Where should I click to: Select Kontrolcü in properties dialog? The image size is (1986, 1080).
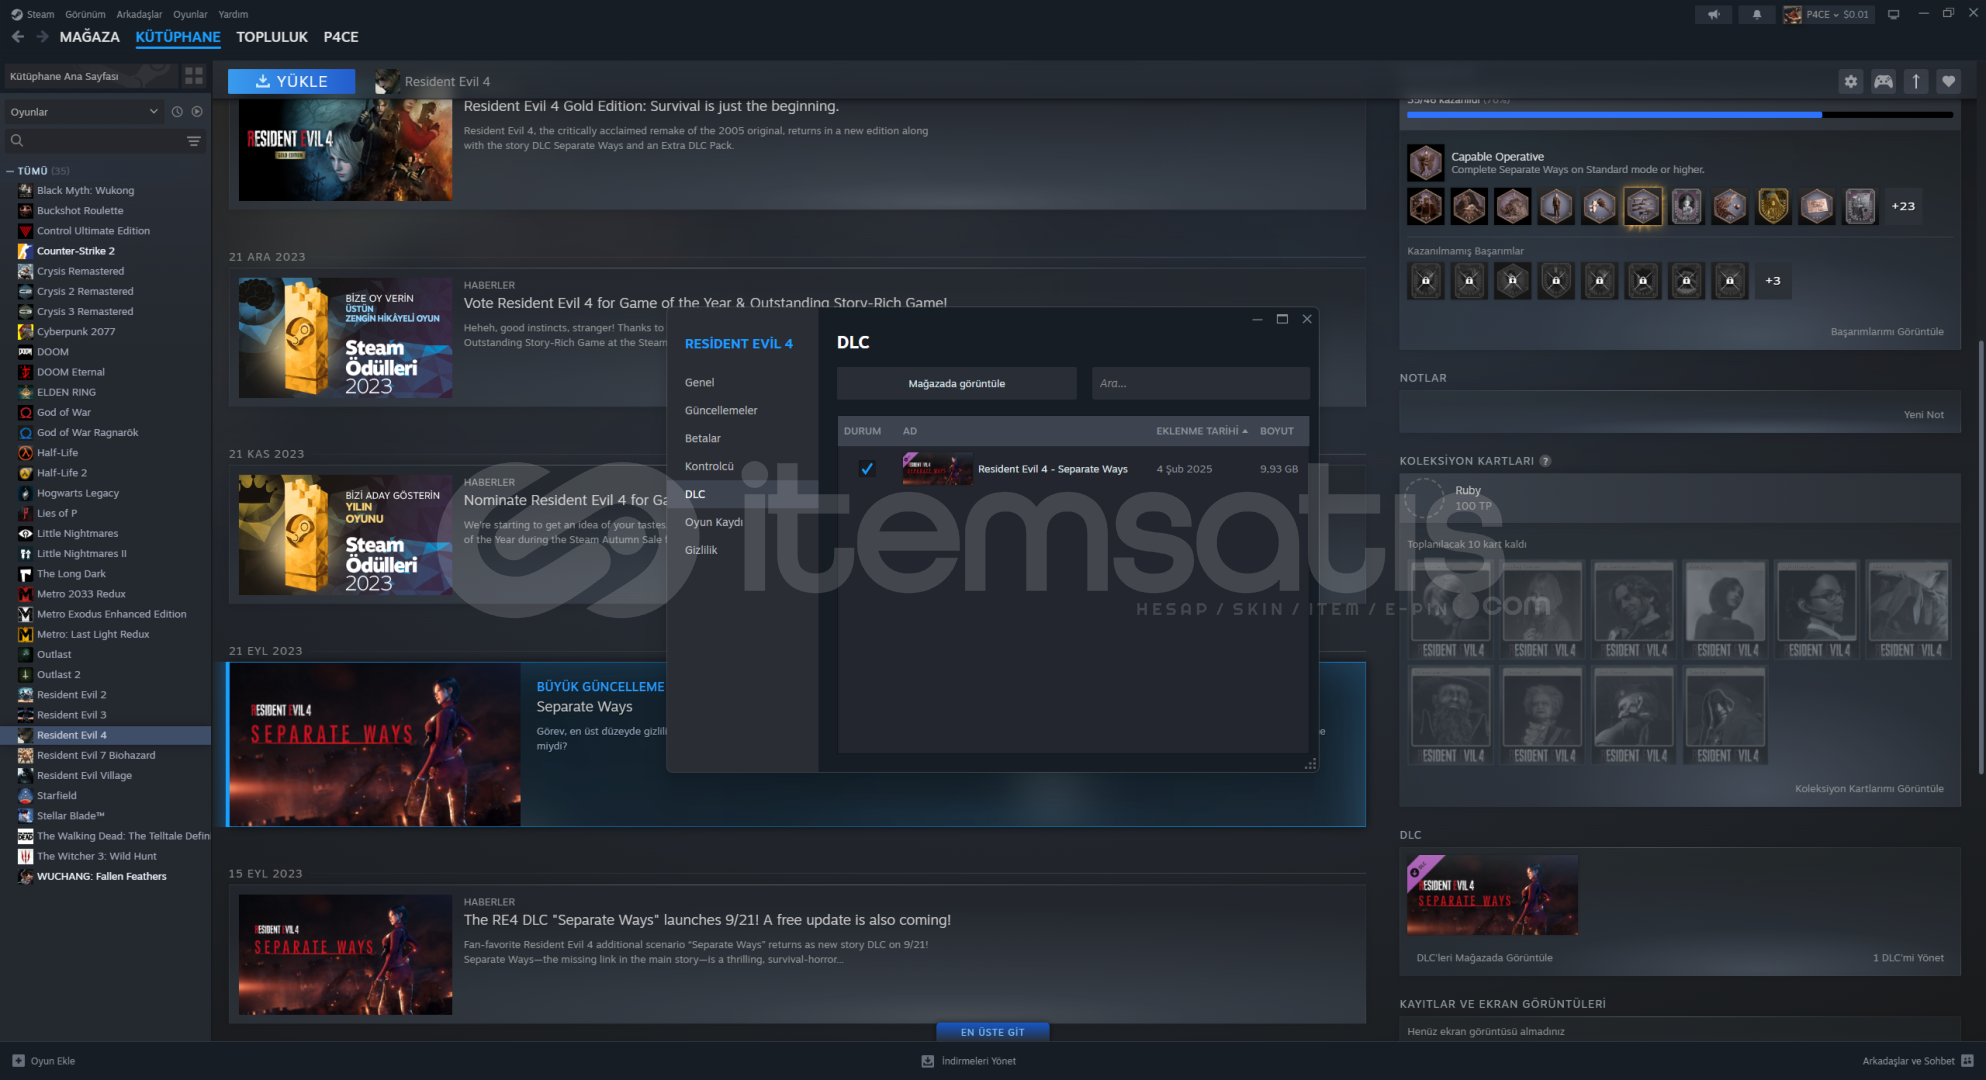tap(709, 467)
